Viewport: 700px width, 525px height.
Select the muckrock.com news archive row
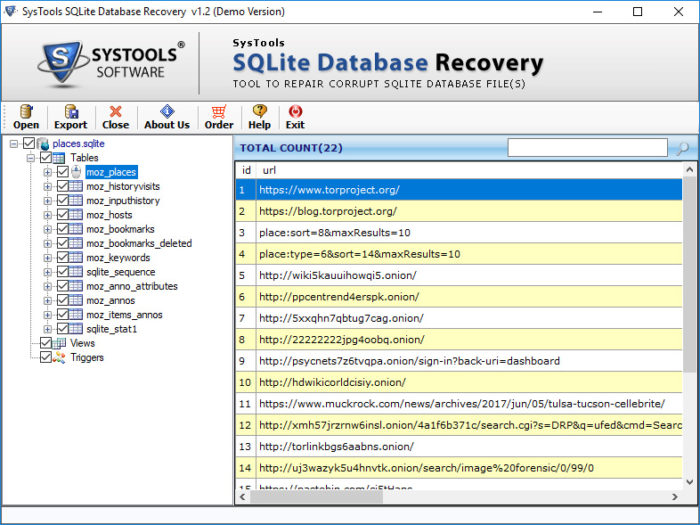459,404
